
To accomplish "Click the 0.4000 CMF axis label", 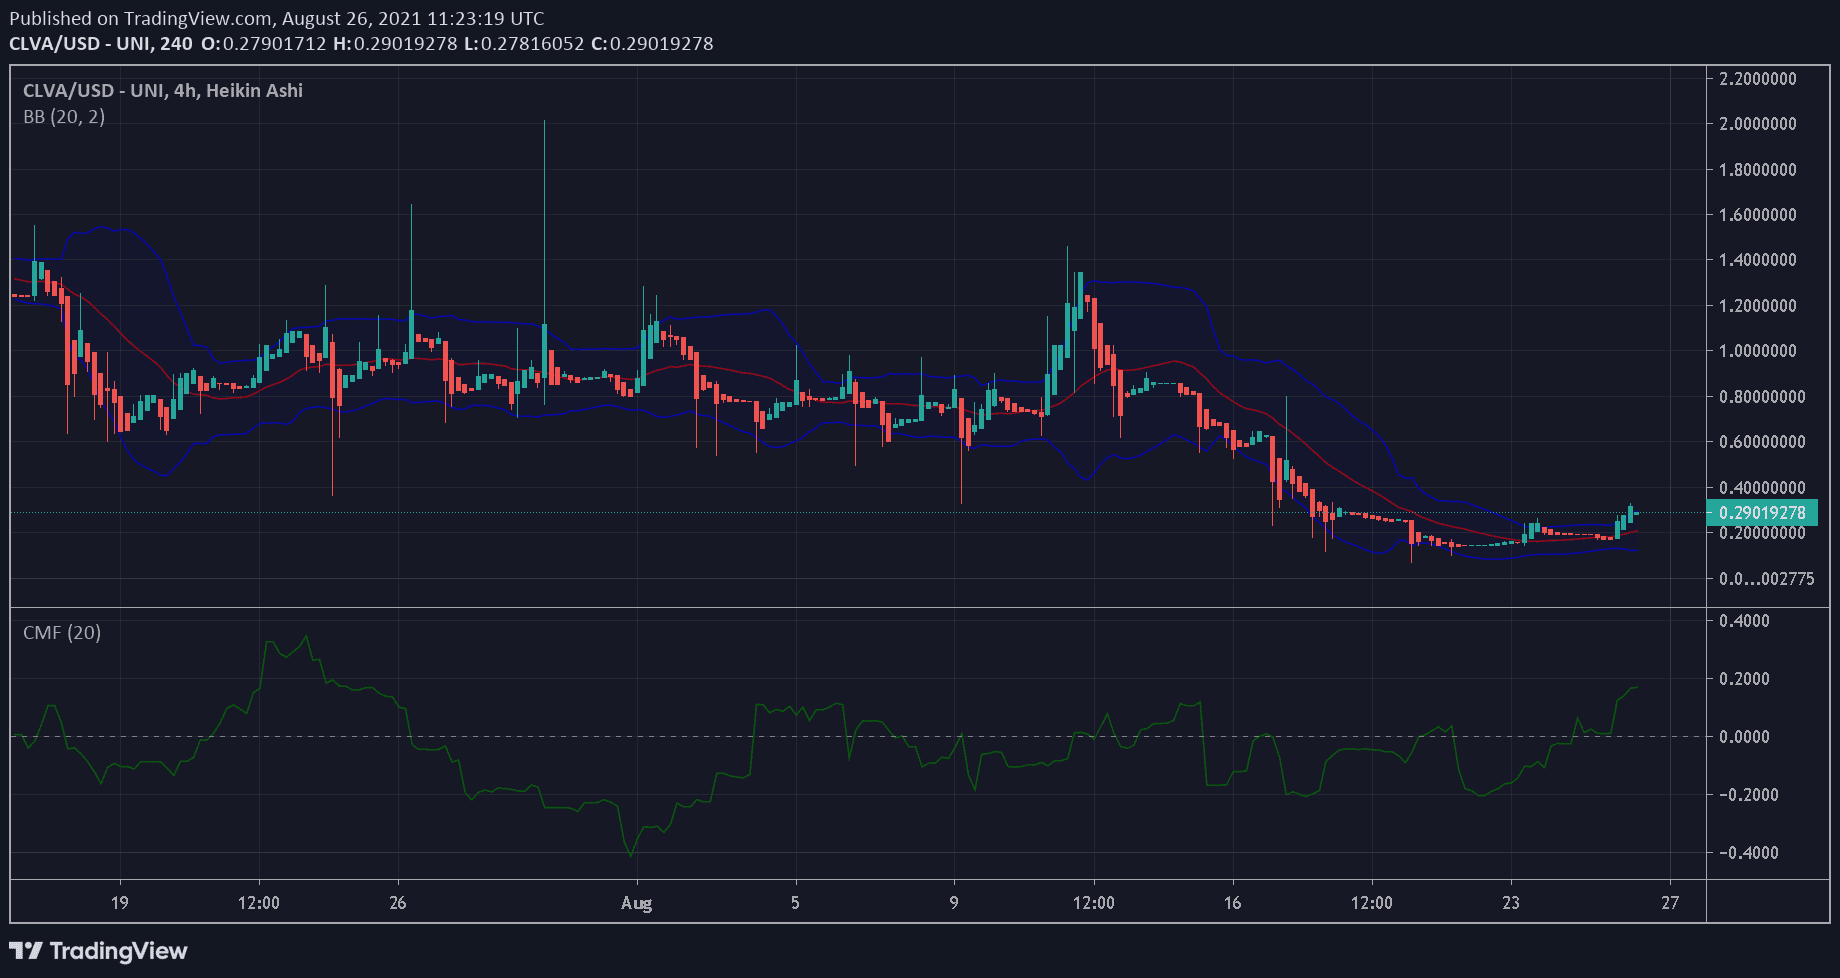I will 1744,621.
